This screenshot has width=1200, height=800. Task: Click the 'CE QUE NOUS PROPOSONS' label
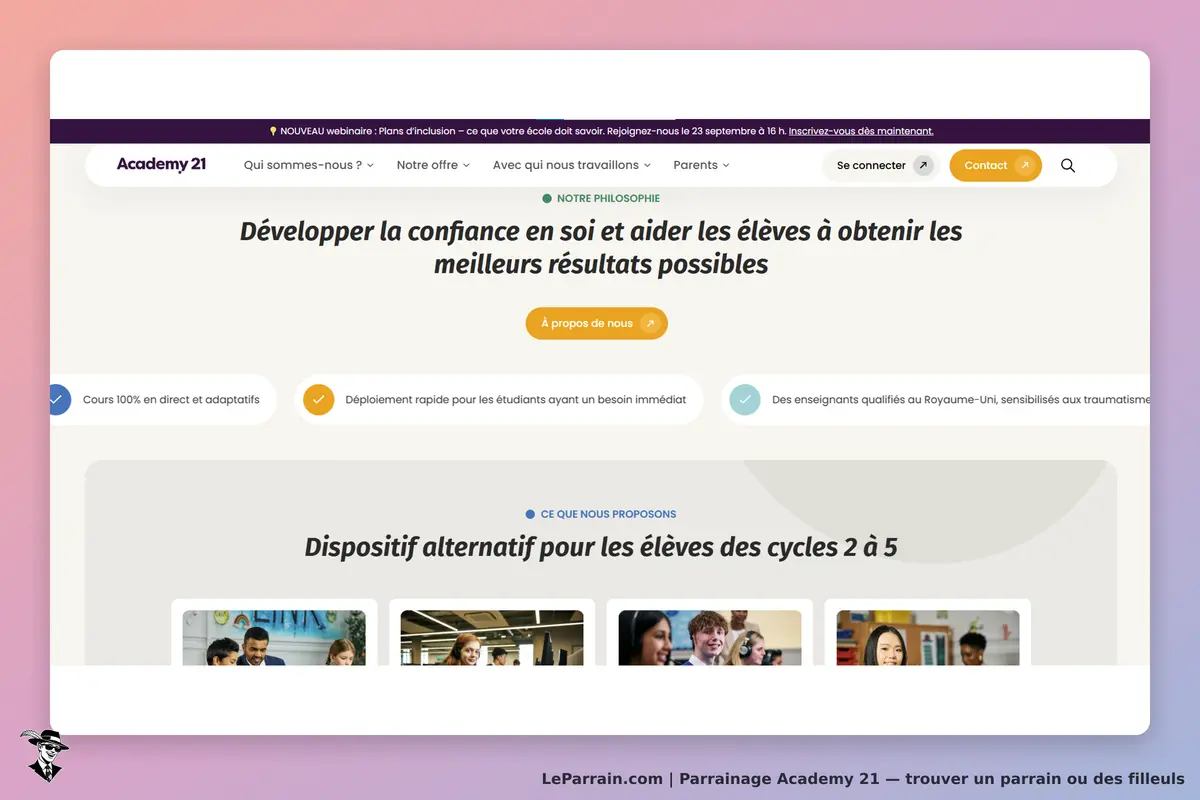(608, 514)
